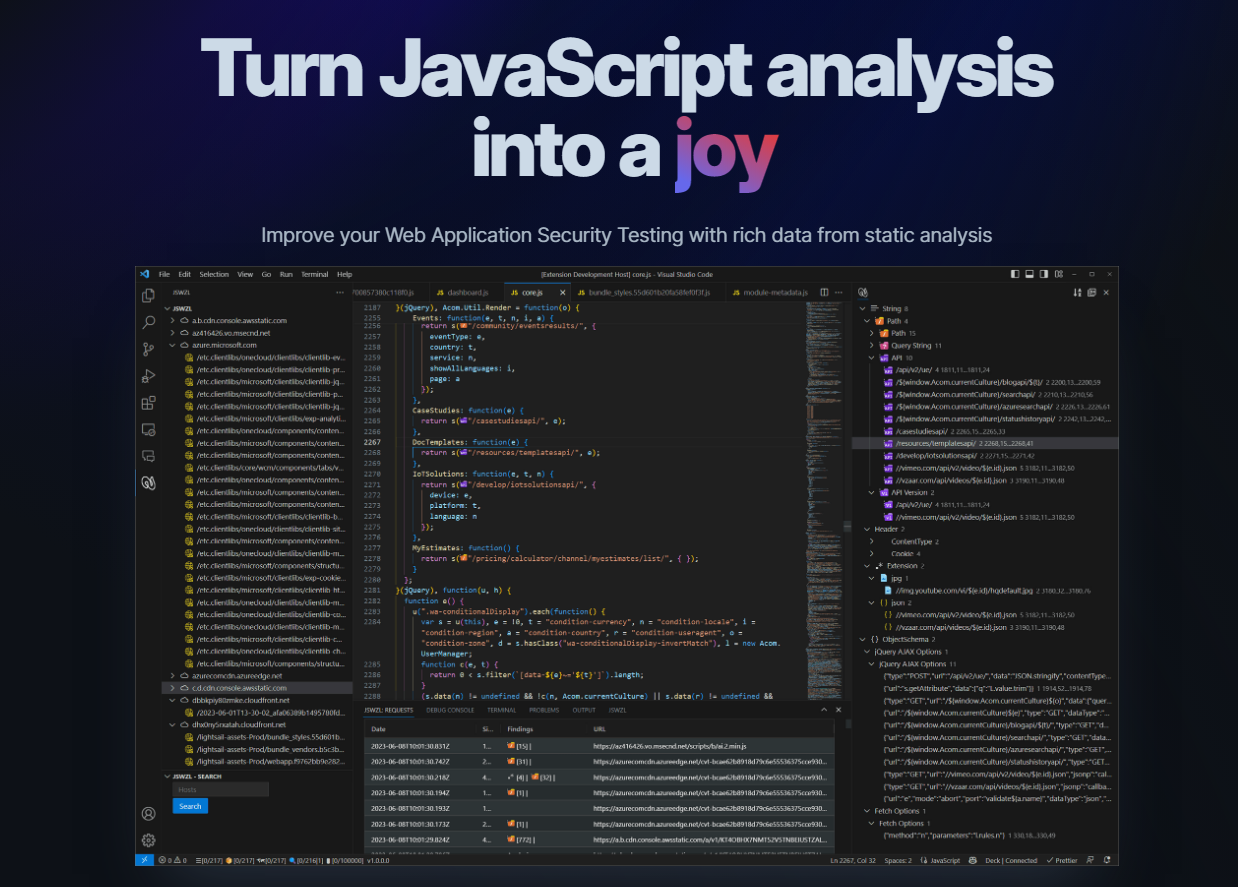Screen dimensions: 1238x887
Task: Open the editor more actions ellipsis
Action: (839, 292)
